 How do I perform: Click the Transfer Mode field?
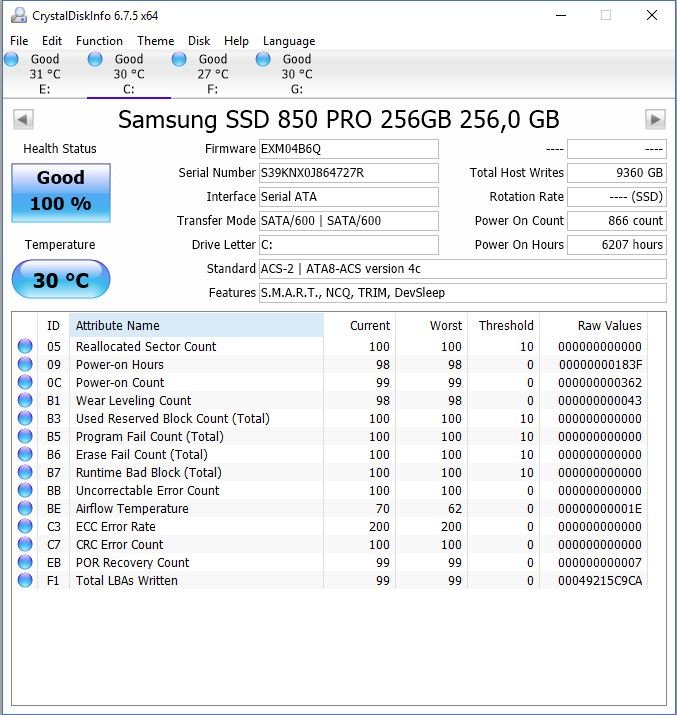tap(349, 221)
